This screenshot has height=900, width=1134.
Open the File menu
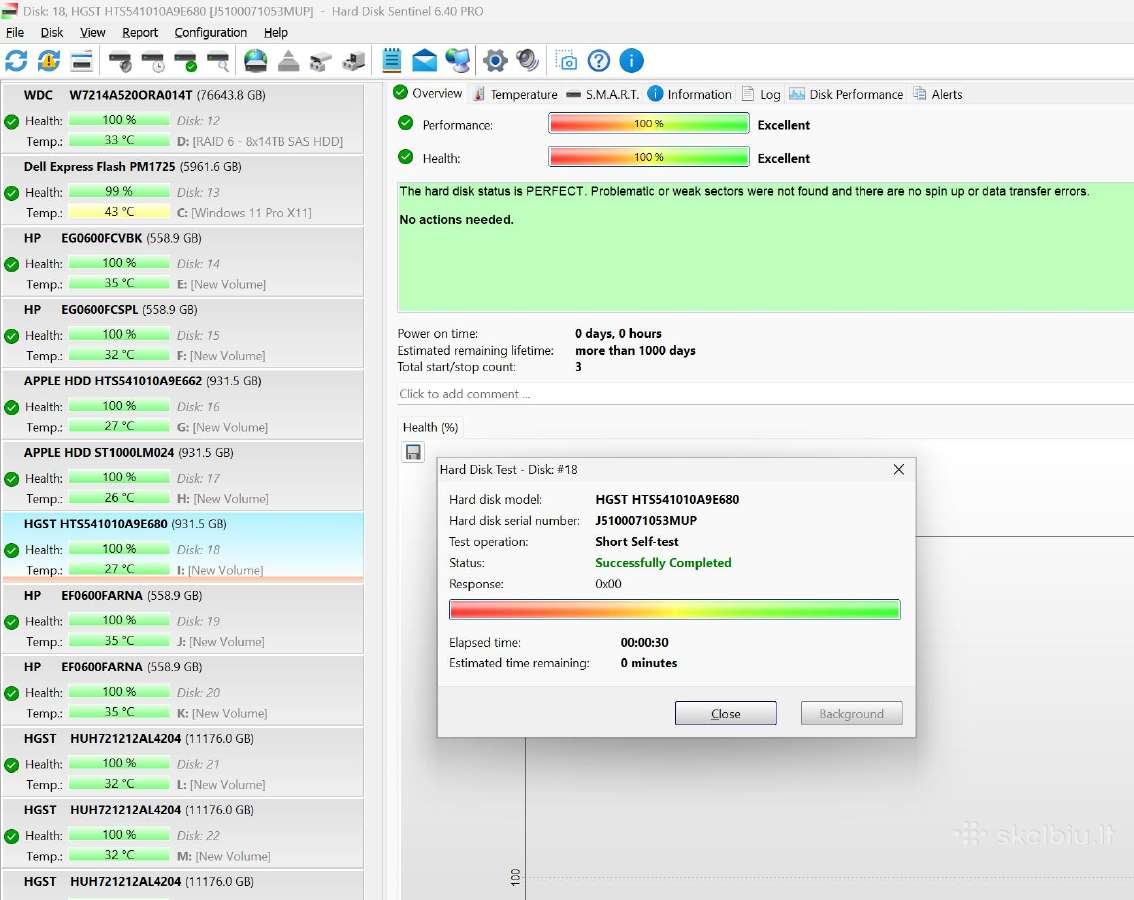pyautogui.click(x=14, y=33)
